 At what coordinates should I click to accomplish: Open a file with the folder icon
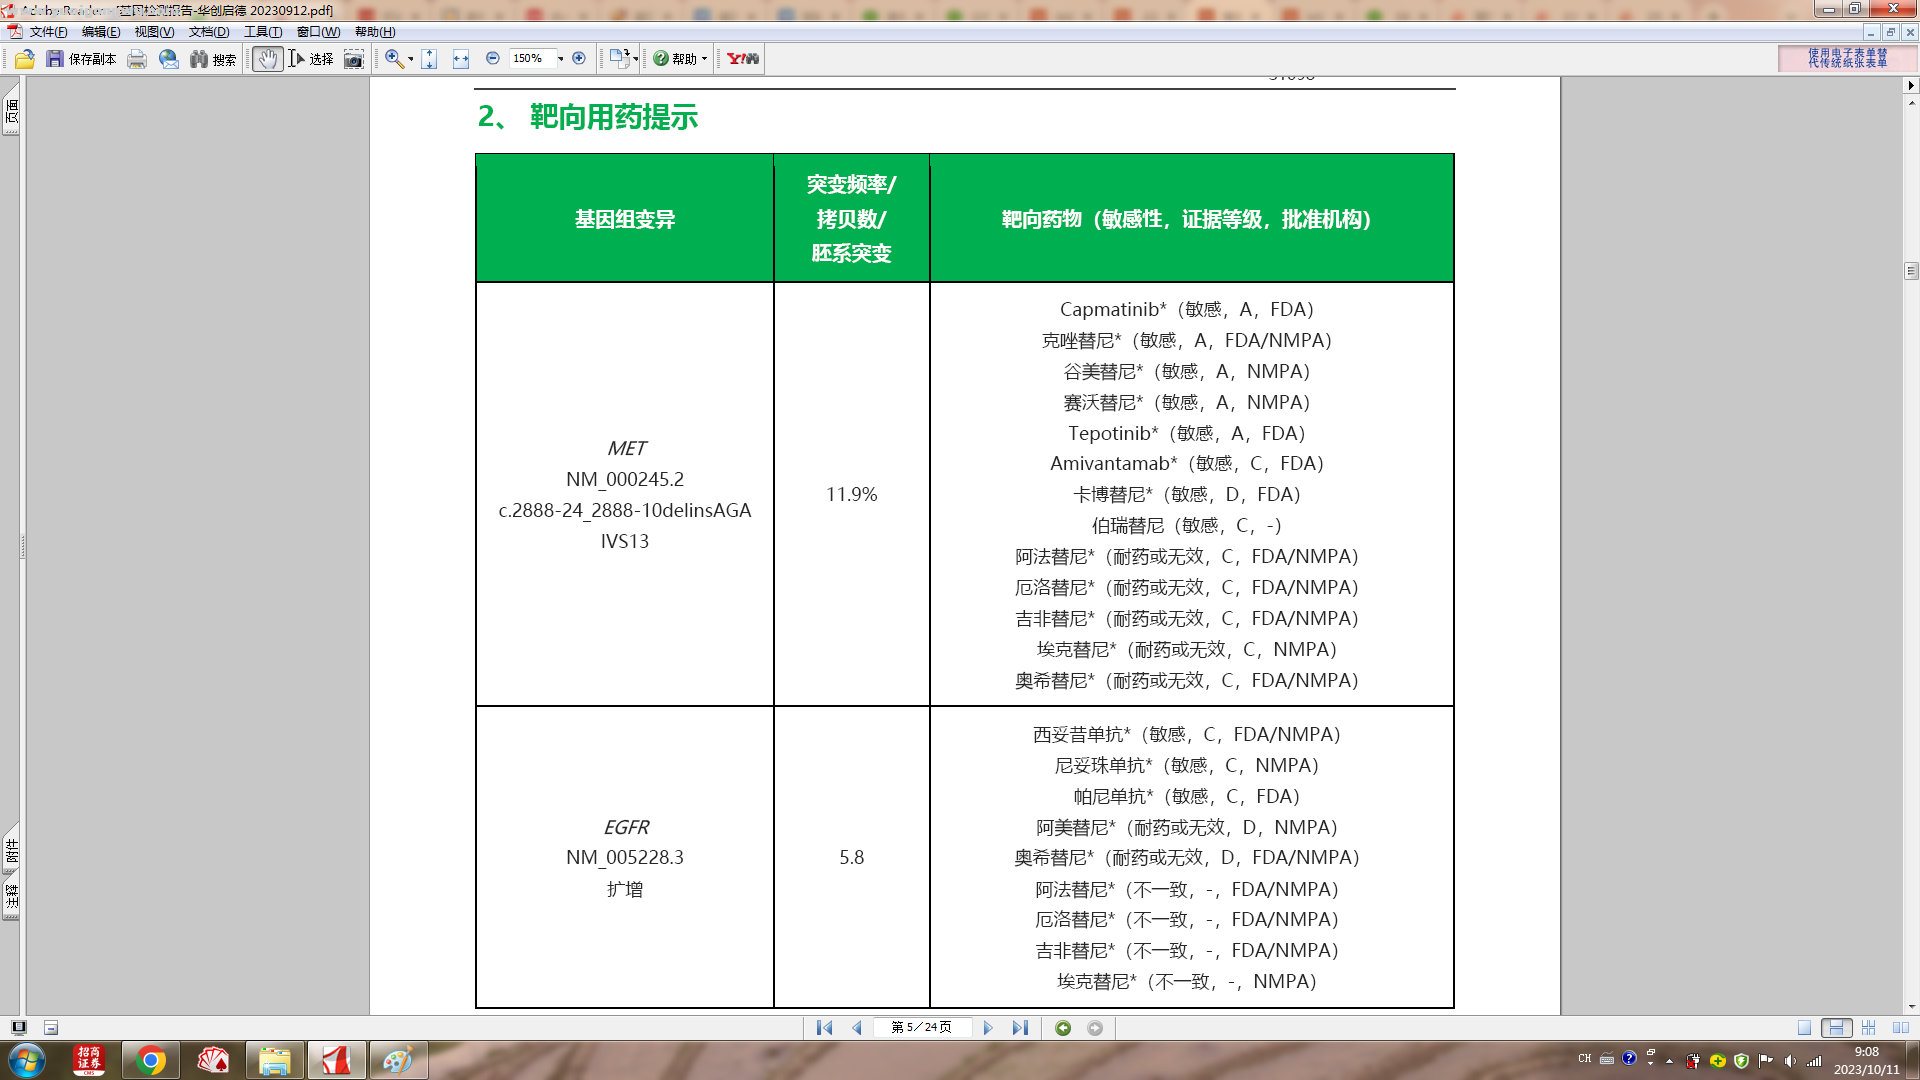[x=25, y=59]
